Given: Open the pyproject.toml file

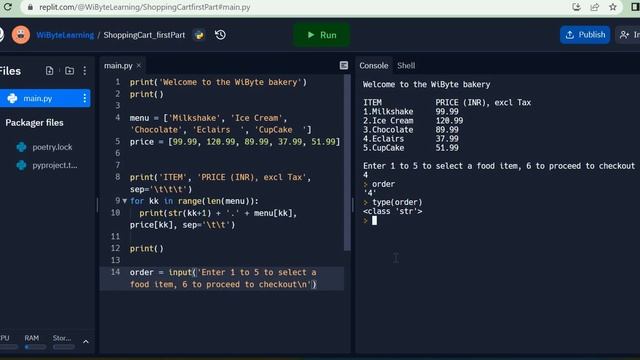Looking at the screenshot, I should (54, 165).
